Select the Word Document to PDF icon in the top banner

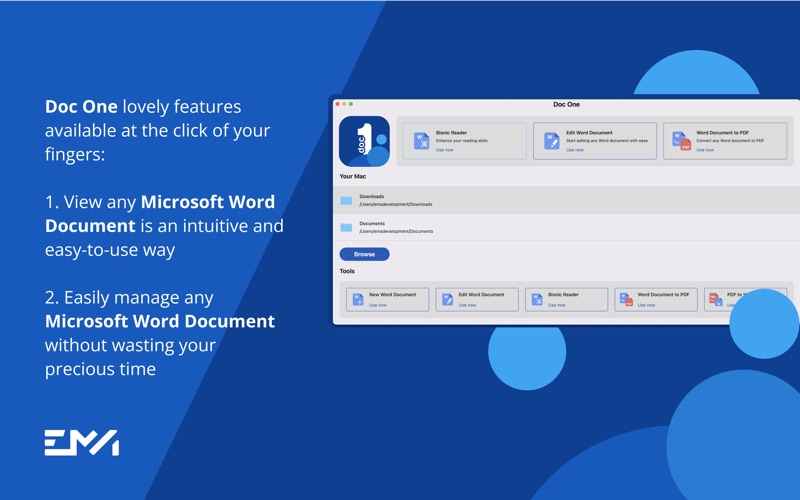[x=682, y=141]
